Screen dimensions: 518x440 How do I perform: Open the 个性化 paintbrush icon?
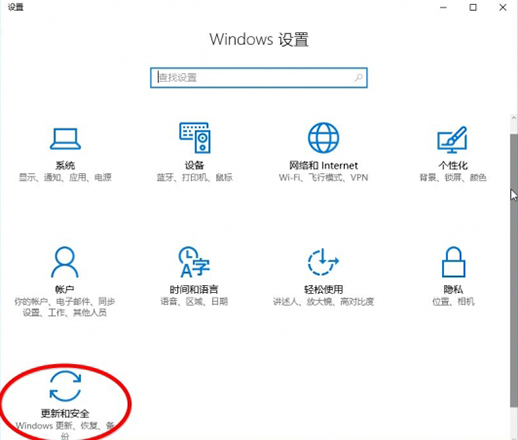click(452, 139)
